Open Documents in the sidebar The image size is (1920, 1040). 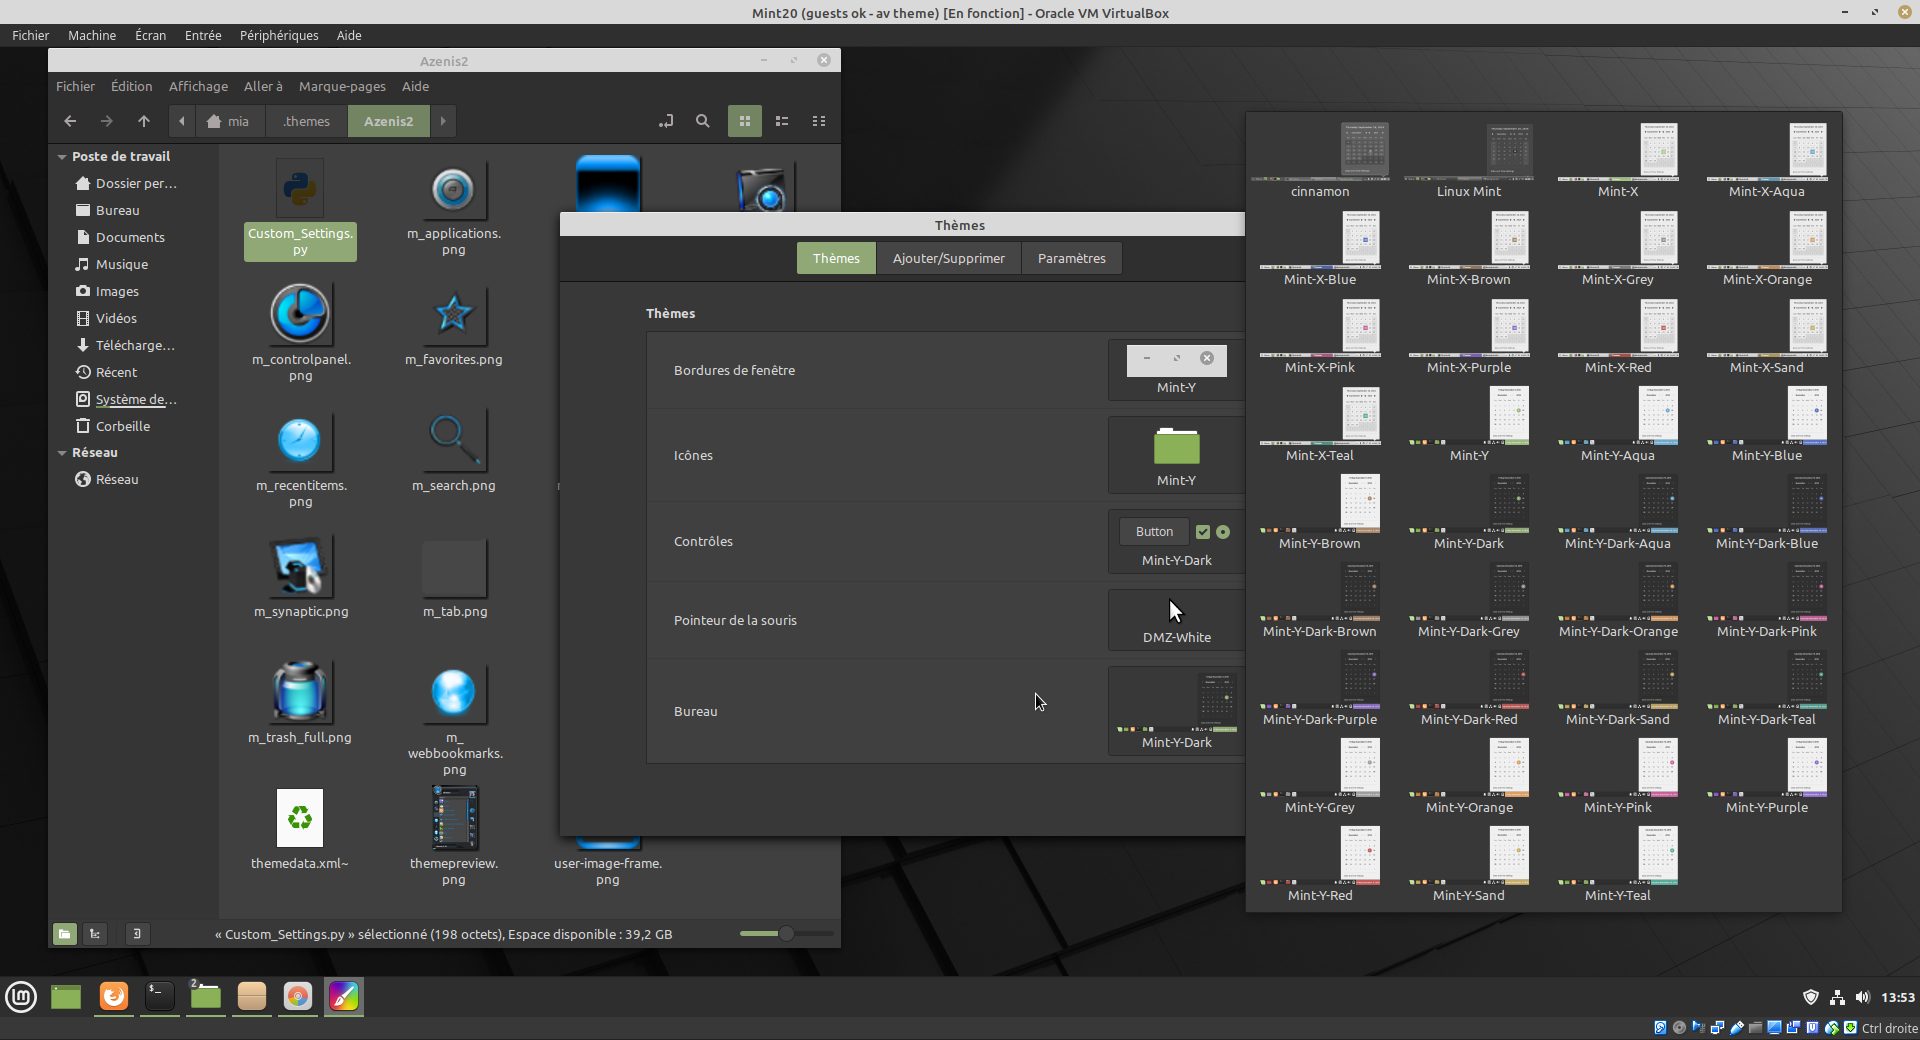coord(120,237)
